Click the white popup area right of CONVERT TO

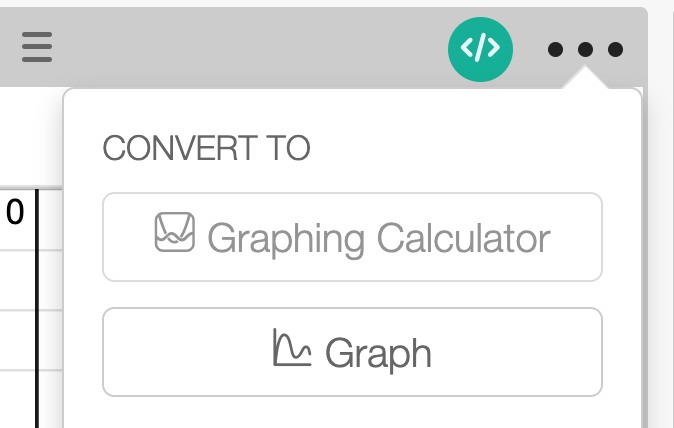470,149
